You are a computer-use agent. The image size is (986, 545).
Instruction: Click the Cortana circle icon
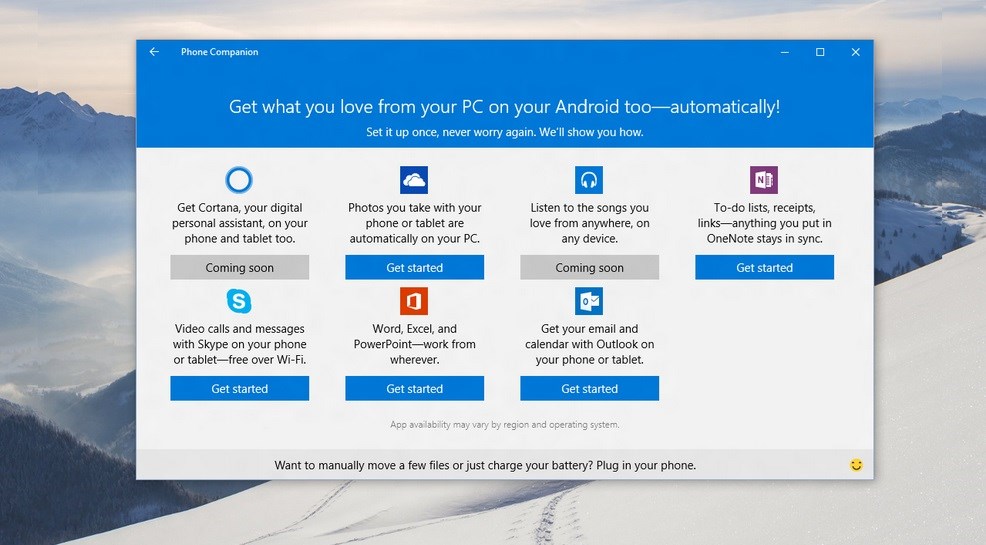239,180
